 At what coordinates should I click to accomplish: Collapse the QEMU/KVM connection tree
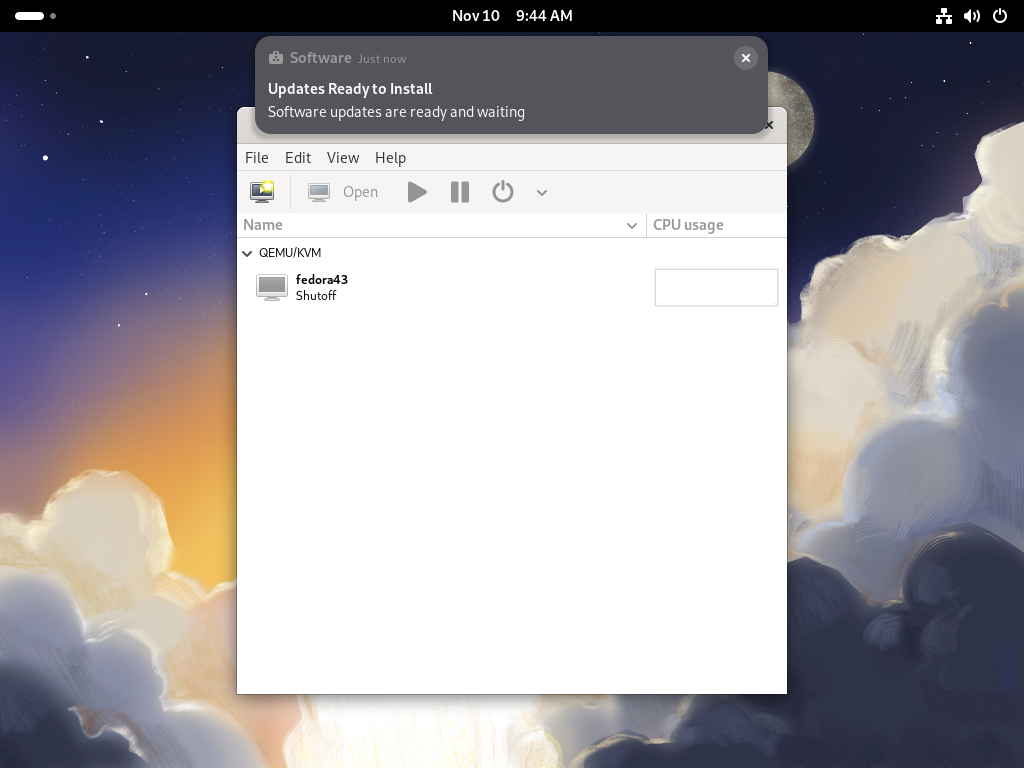pyautogui.click(x=246, y=253)
